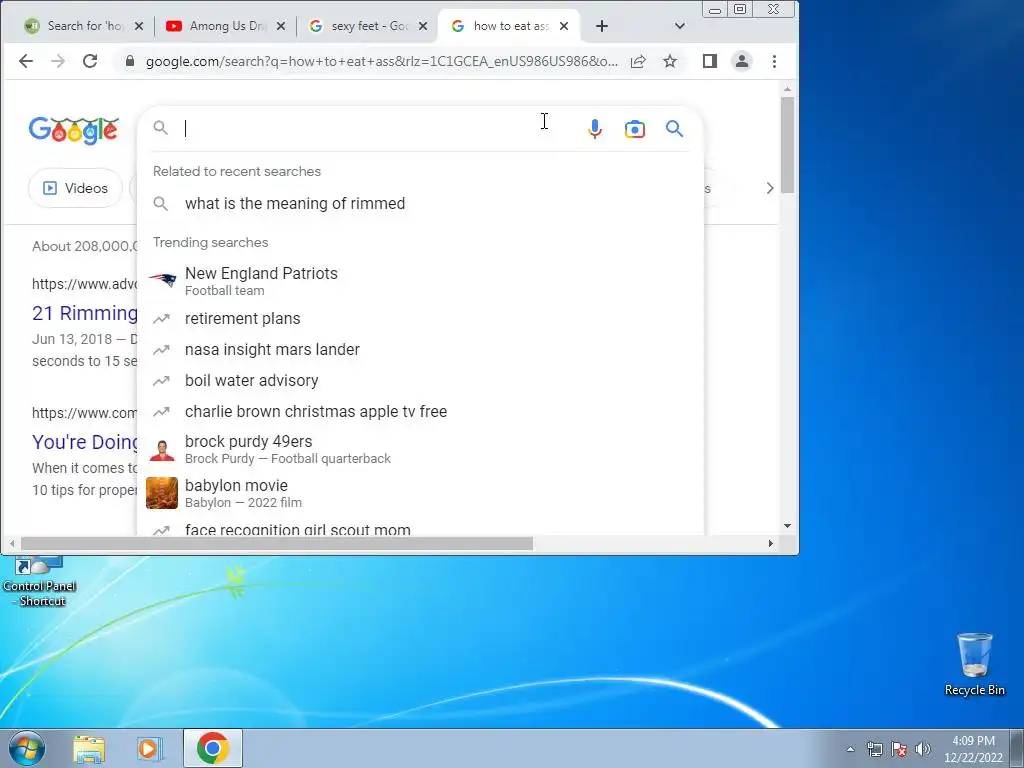
Task: Select the 'how to eat' active tab
Action: point(509,26)
